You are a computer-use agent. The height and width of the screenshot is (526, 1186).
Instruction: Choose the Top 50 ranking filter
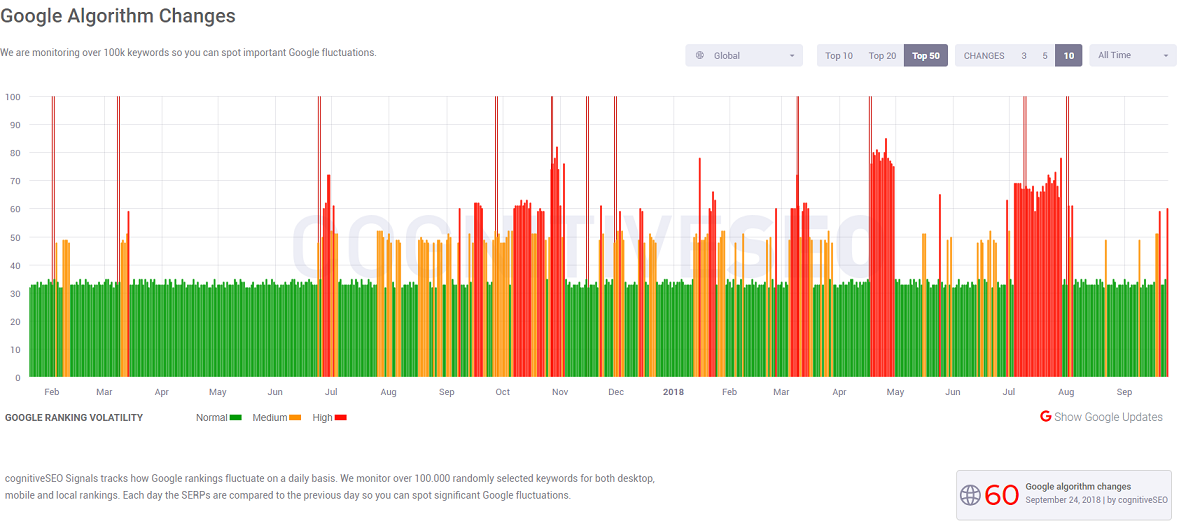(926, 56)
